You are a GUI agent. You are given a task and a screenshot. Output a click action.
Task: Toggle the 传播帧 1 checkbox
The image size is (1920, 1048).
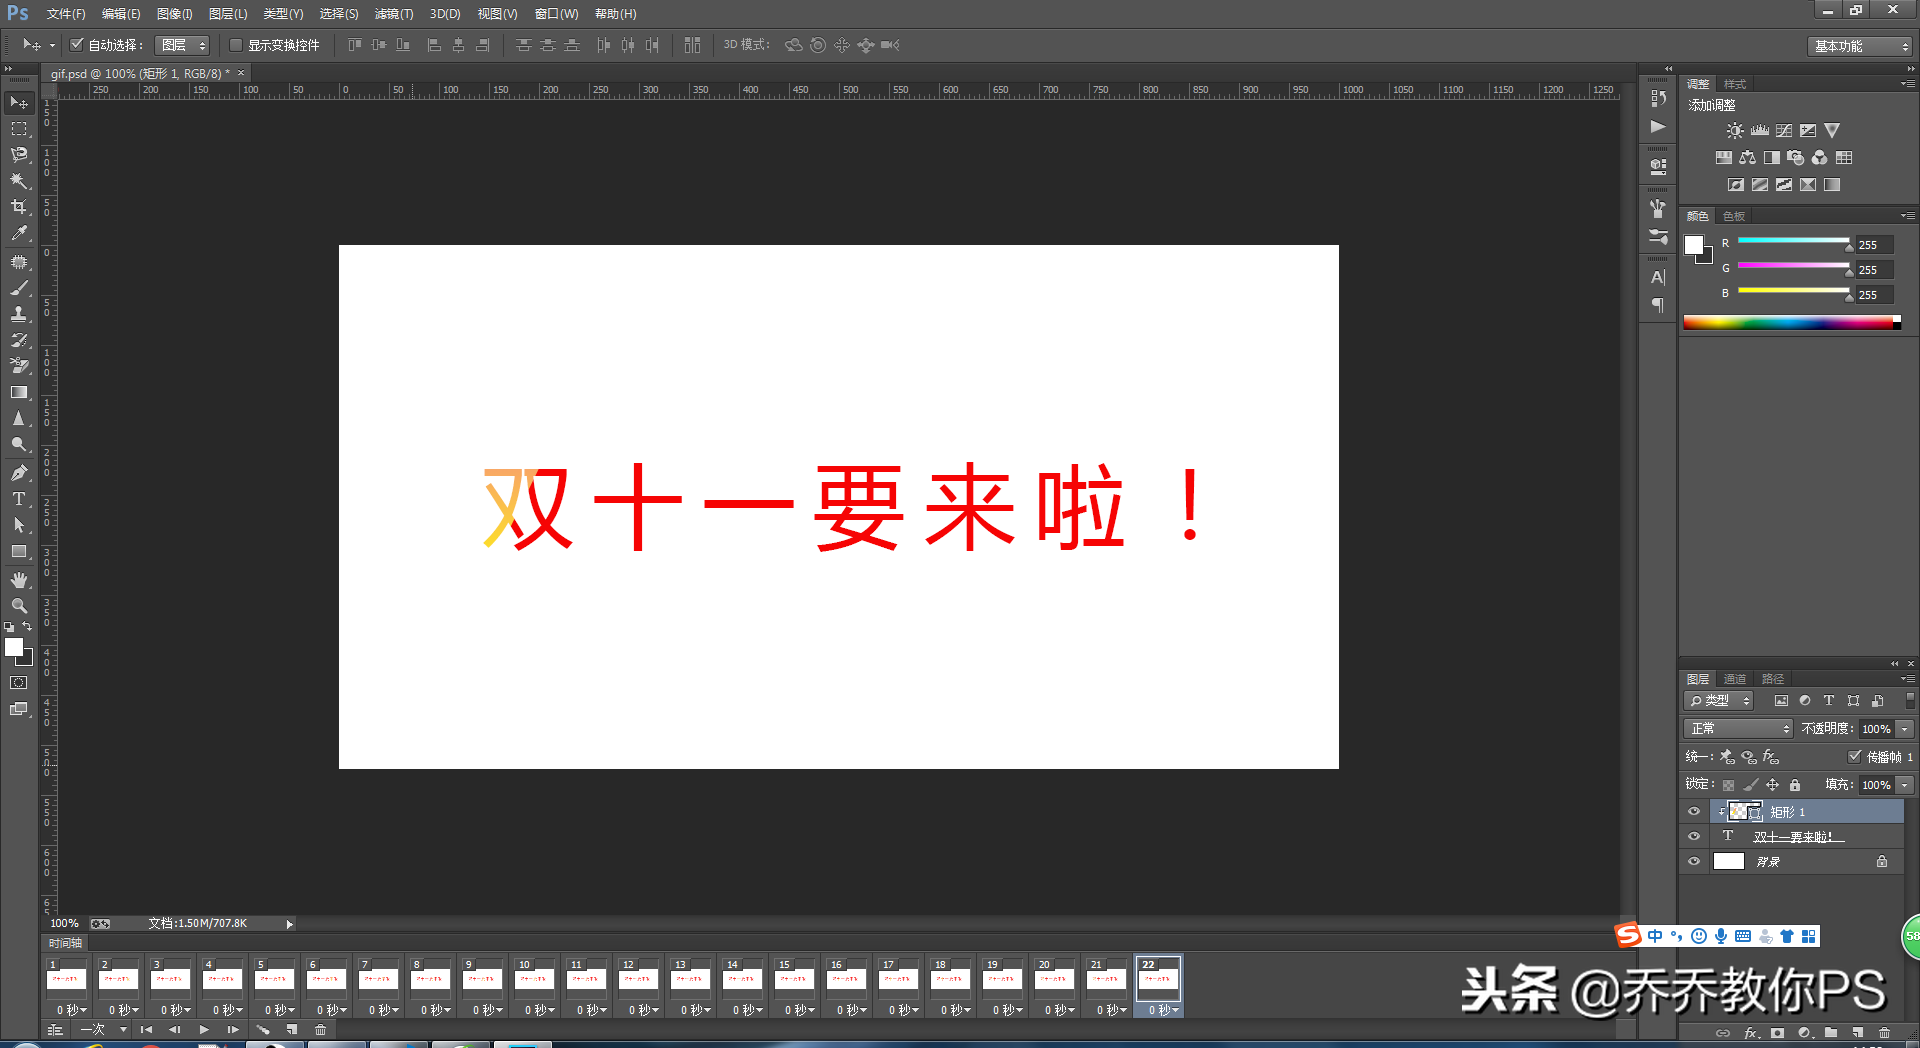[1854, 757]
